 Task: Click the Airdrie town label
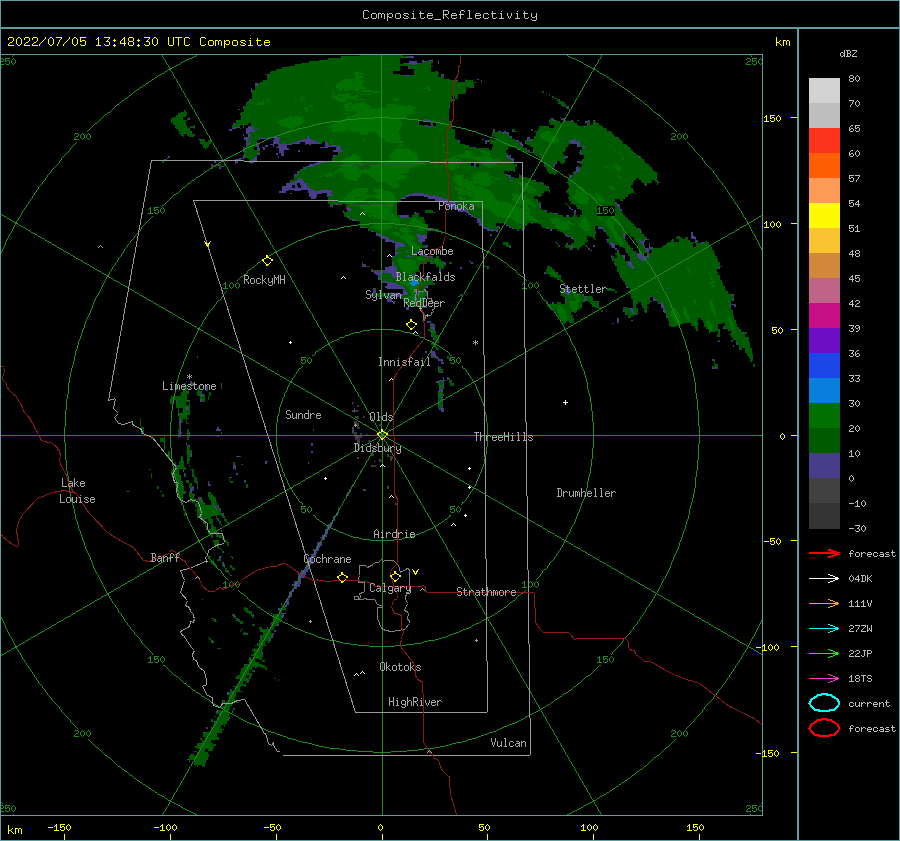click(x=394, y=534)
